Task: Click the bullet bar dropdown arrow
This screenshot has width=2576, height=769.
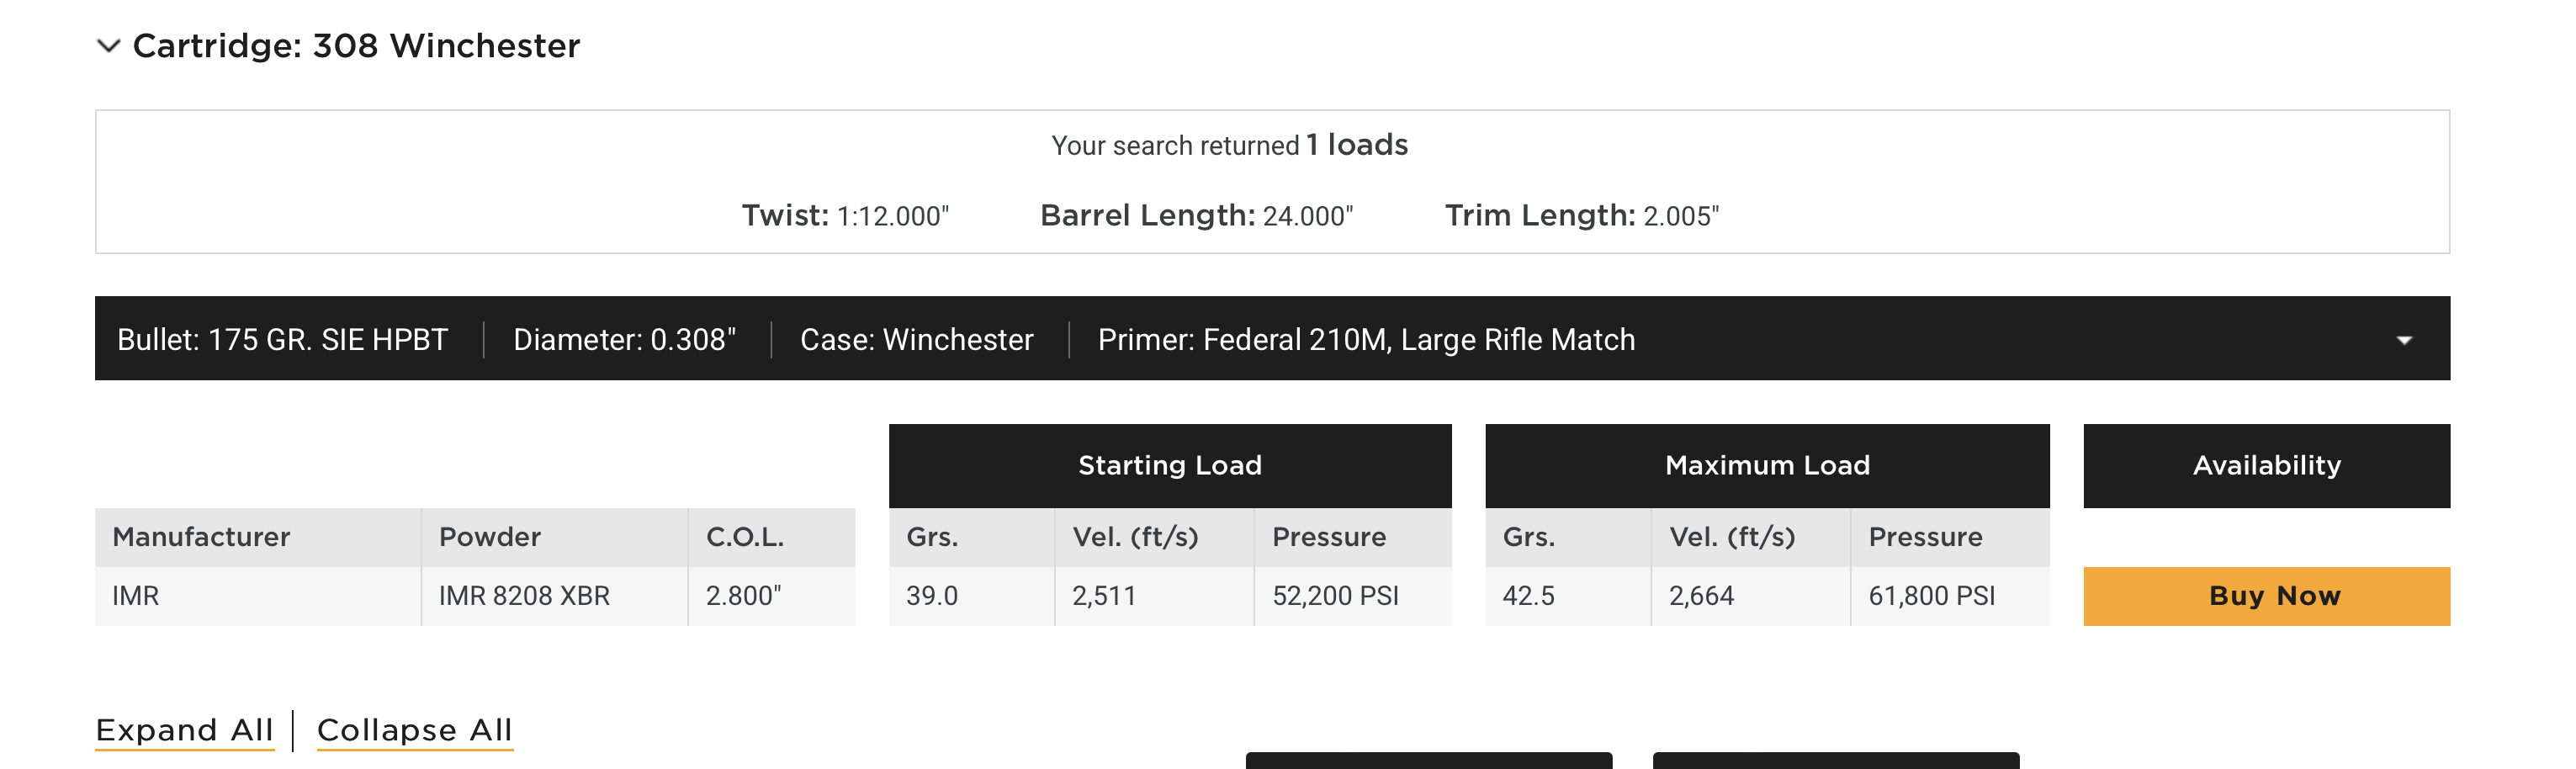Action: click(x=2404, y=340)
